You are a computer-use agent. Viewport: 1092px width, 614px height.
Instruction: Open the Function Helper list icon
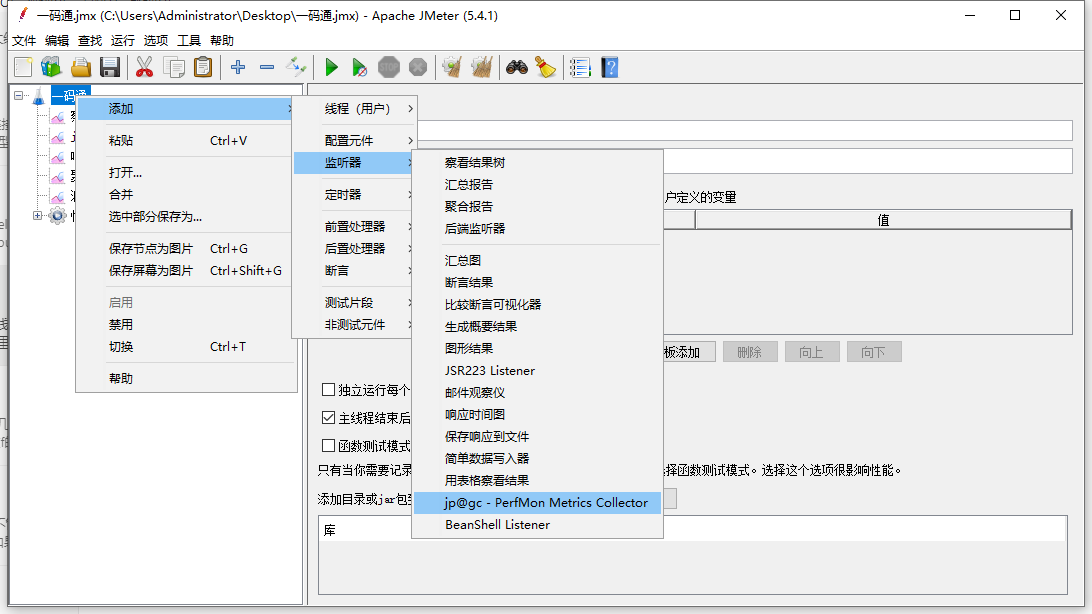point(580,68)
